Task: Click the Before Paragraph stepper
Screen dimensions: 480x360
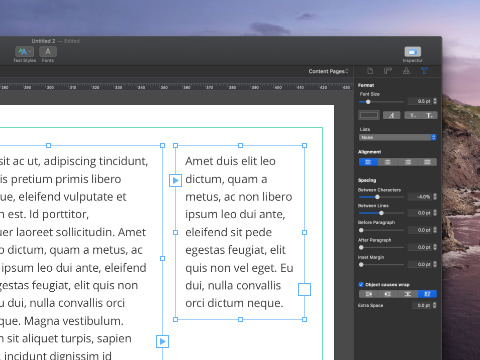Action: 435,230
